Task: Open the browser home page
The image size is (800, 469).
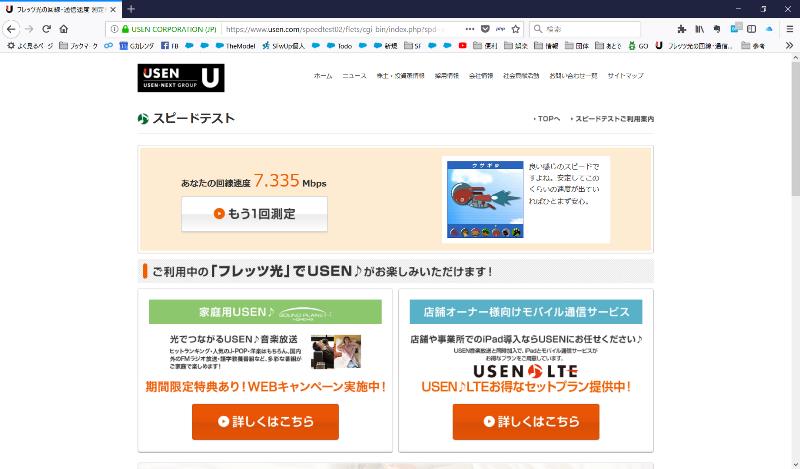Action: click(64, 29)
